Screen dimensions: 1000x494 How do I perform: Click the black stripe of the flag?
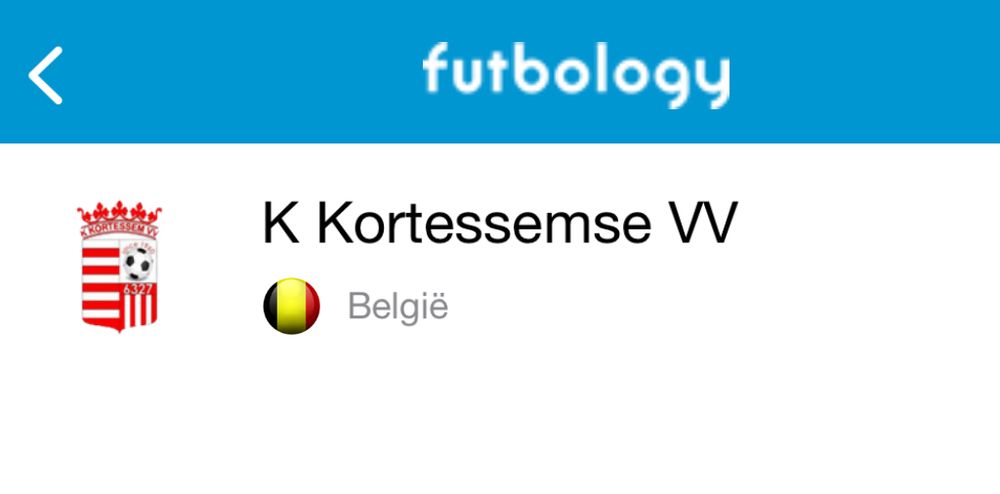(272, 306)
